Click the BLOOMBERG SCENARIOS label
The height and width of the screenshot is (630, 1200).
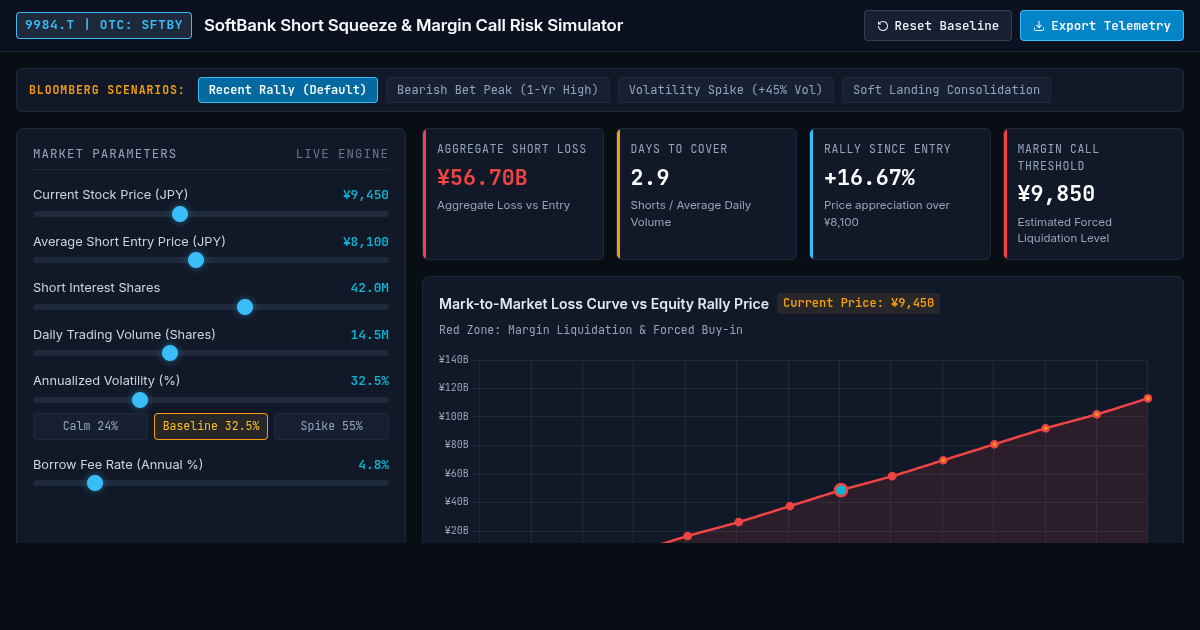coord(107,90)
